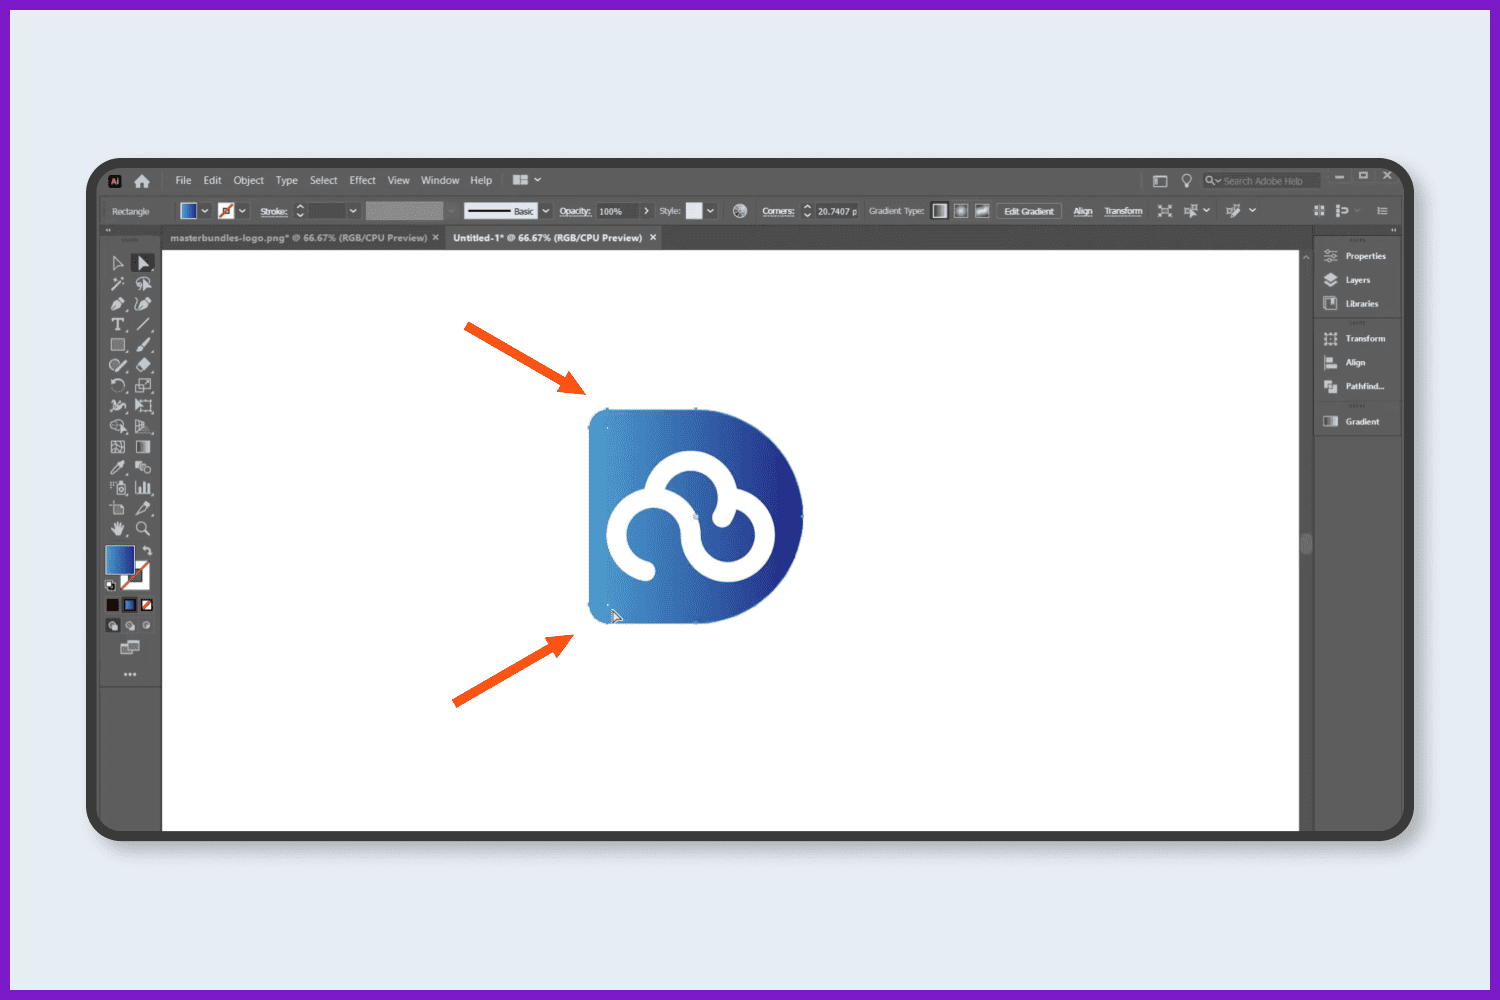Choose the Eyedropper tool

(118, 467)
